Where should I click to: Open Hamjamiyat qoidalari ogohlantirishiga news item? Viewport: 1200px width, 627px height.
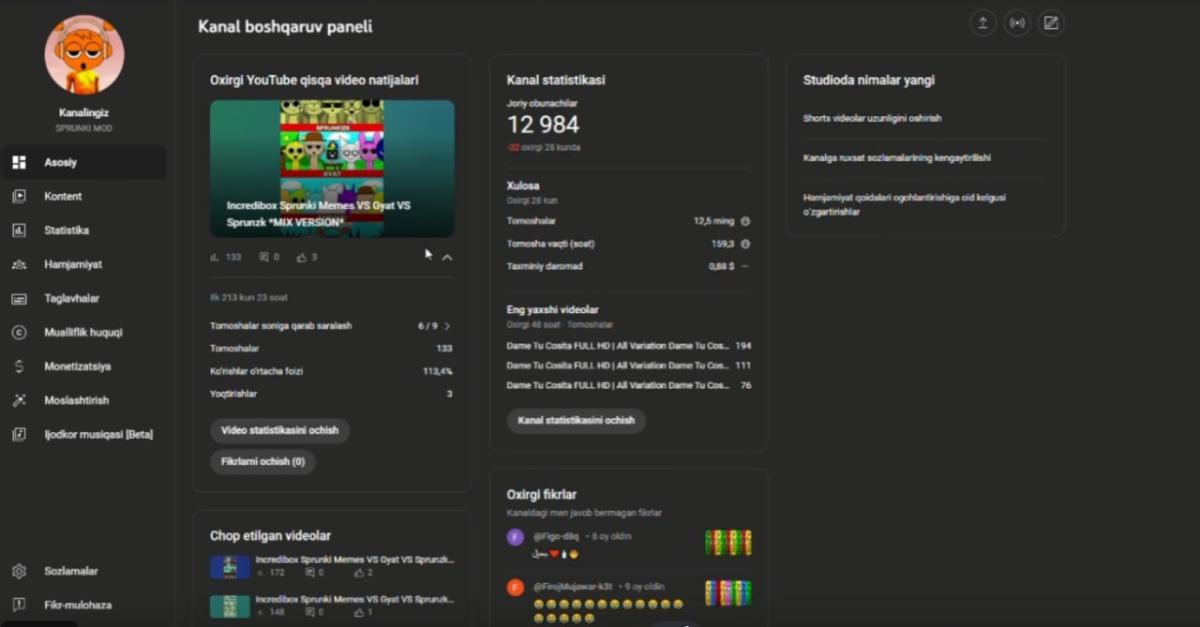click(x=905, y=205)
